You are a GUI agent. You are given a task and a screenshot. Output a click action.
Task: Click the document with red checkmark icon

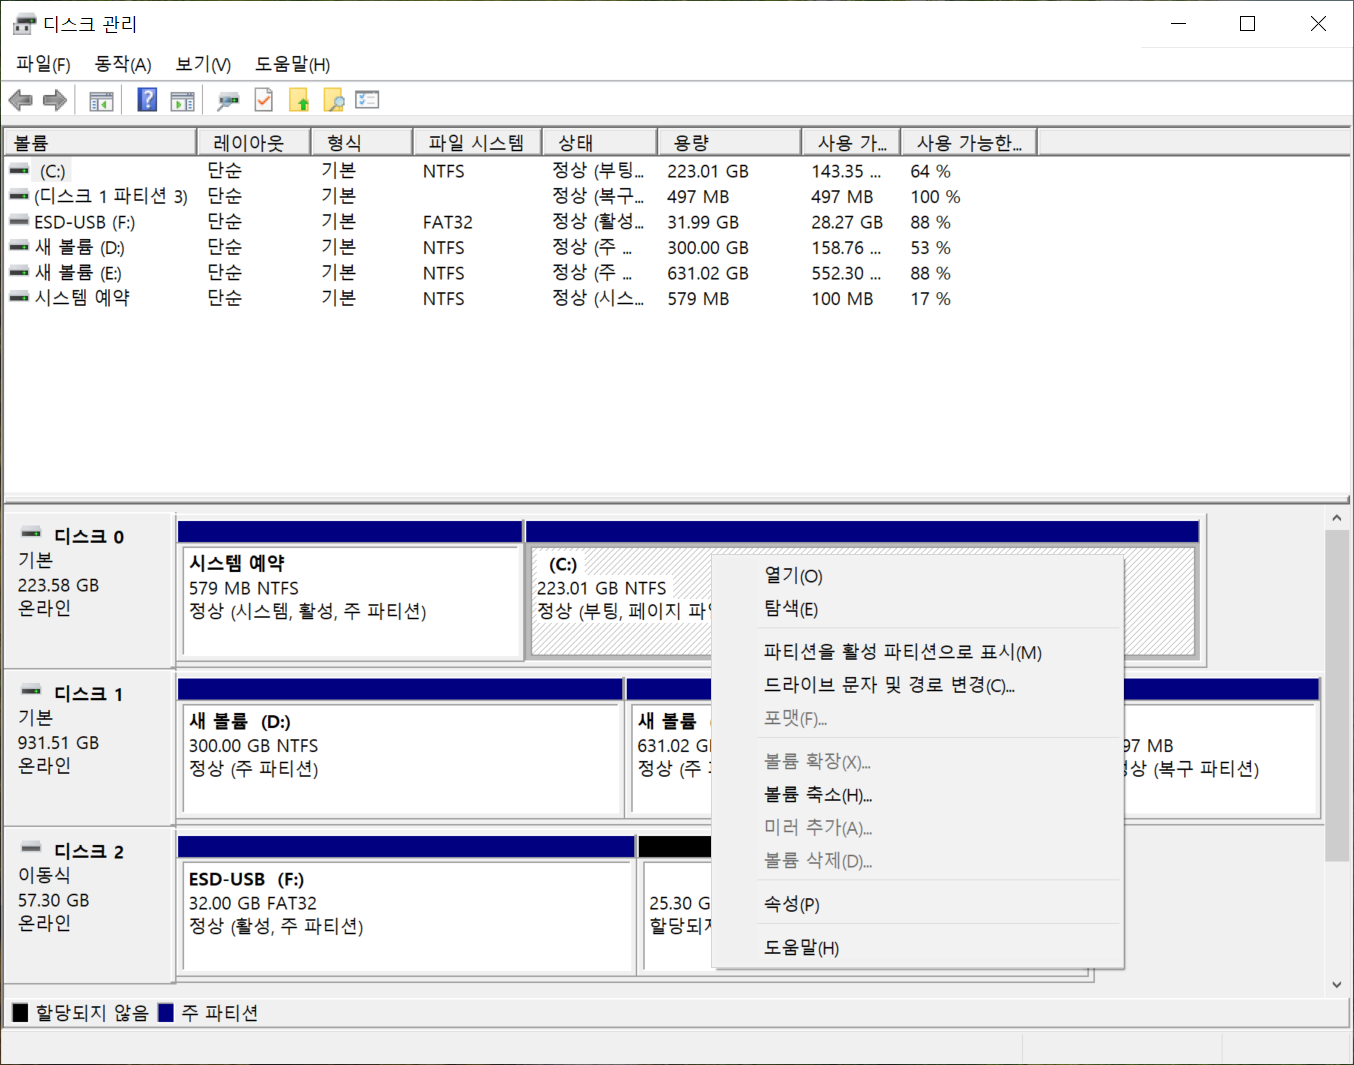coord(264,100)
